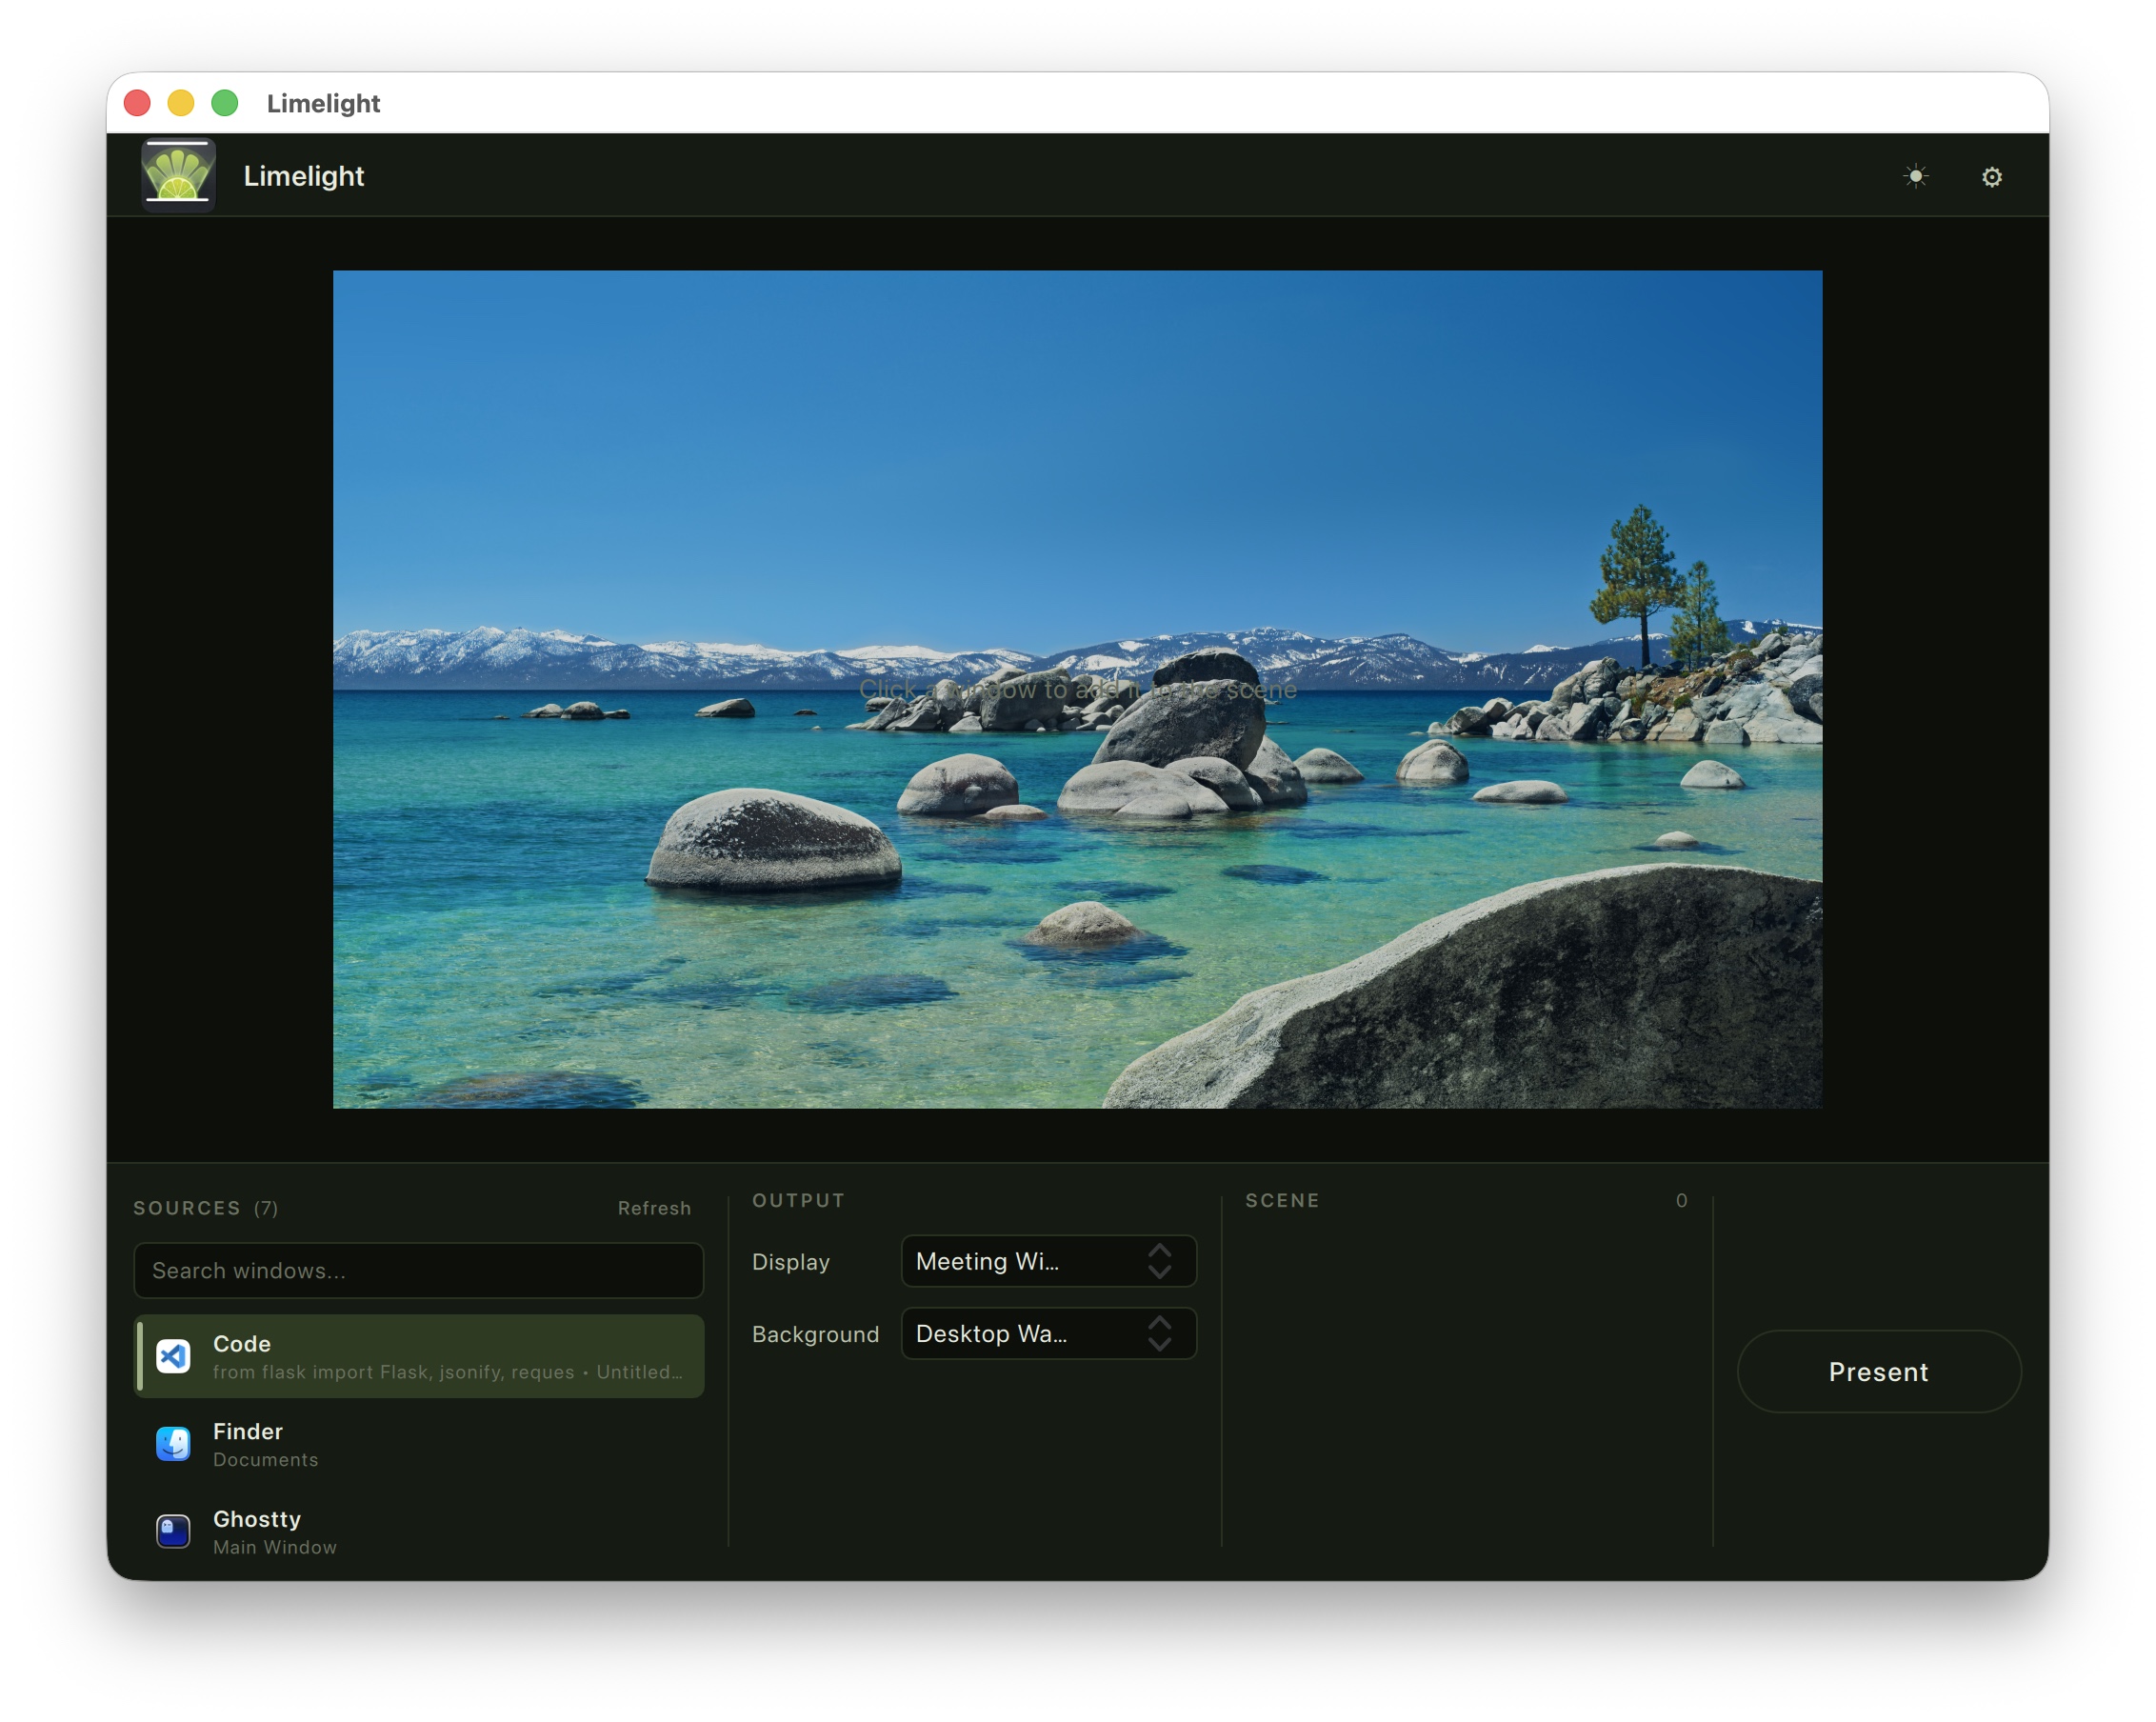This screenshot has width=2156, height=1722.
Task: Select the Ghostty Main Window source
Action: 420,1531
